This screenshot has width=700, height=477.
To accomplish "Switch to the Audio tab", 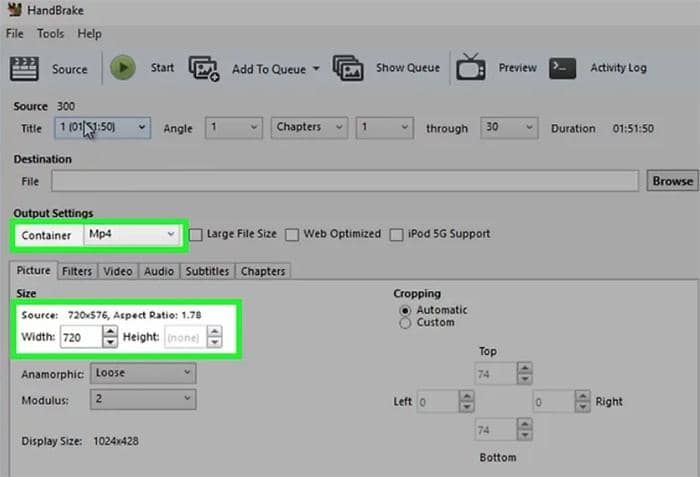I will click(158, 271).
